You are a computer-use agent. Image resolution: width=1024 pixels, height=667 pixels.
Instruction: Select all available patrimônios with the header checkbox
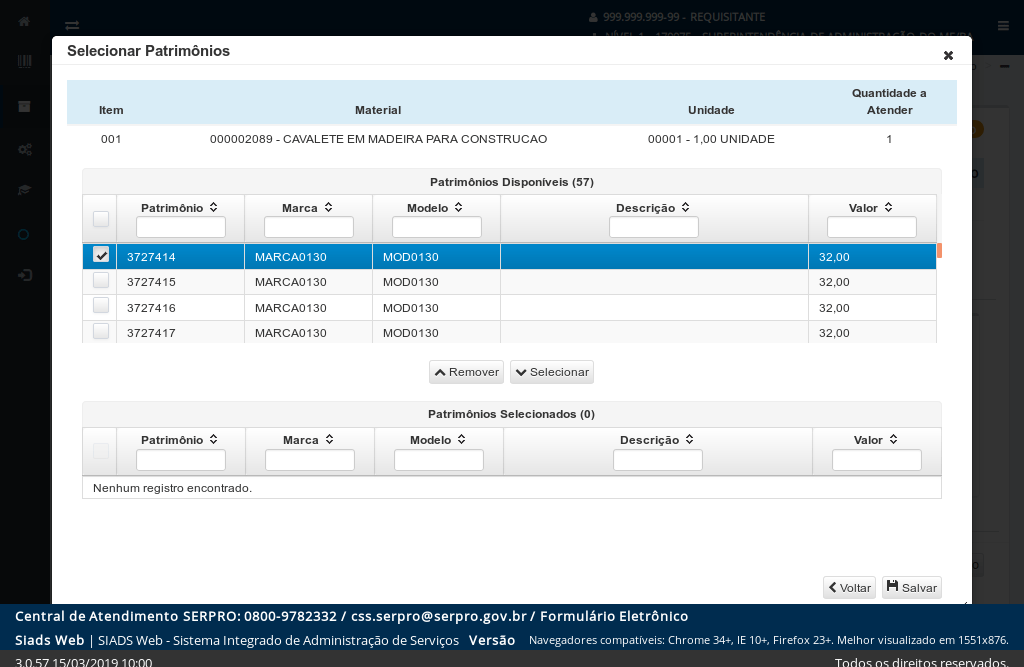pyautogui.click(x=101, y=219)
